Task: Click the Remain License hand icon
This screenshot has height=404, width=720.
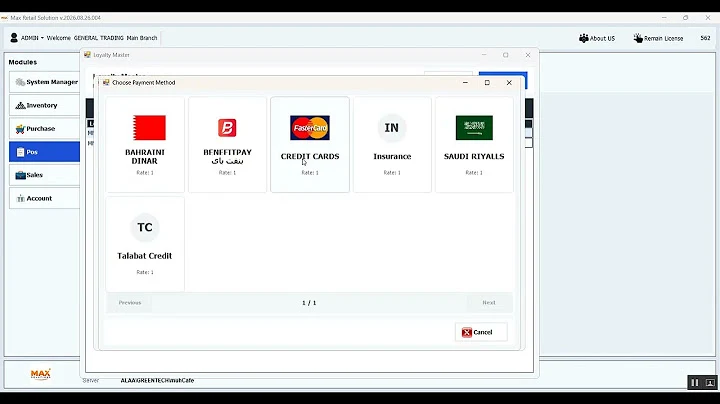Action: [x=638, y=38]
